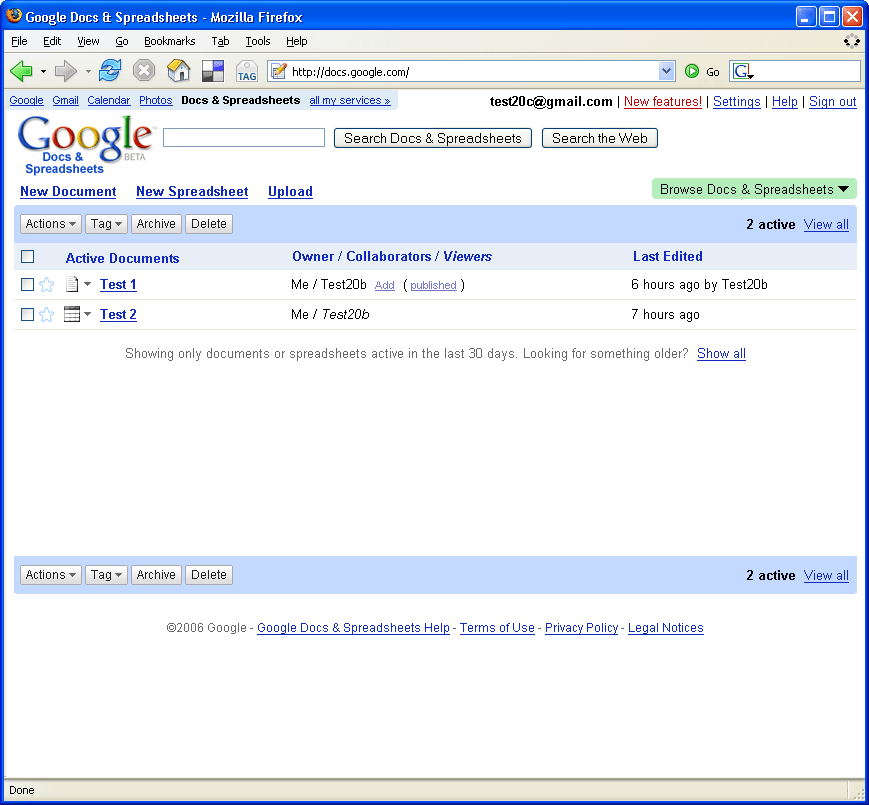Open the Bookmarks menu

click(170, 41)
